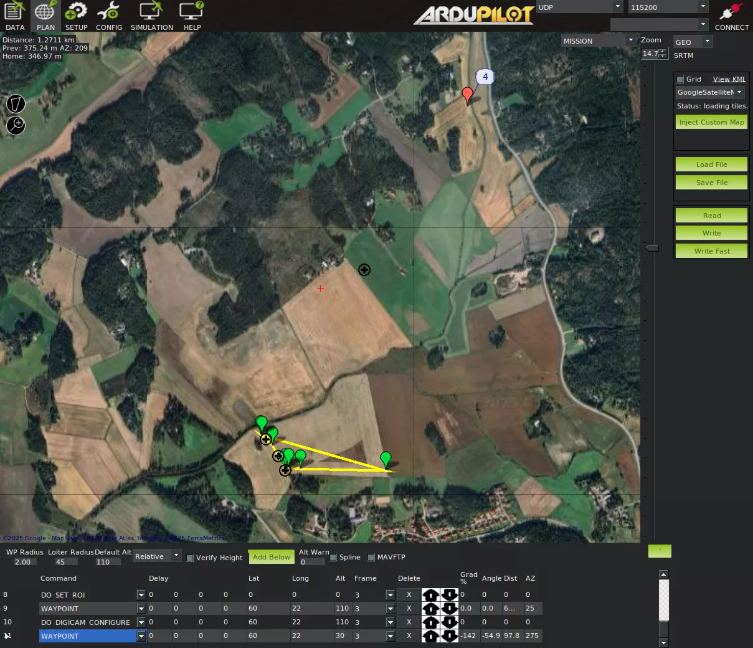Viewport: 753px width, 648px height.
Task: Move the highlighted WAYPOINT row down
Action: click(x=449, y=636)
